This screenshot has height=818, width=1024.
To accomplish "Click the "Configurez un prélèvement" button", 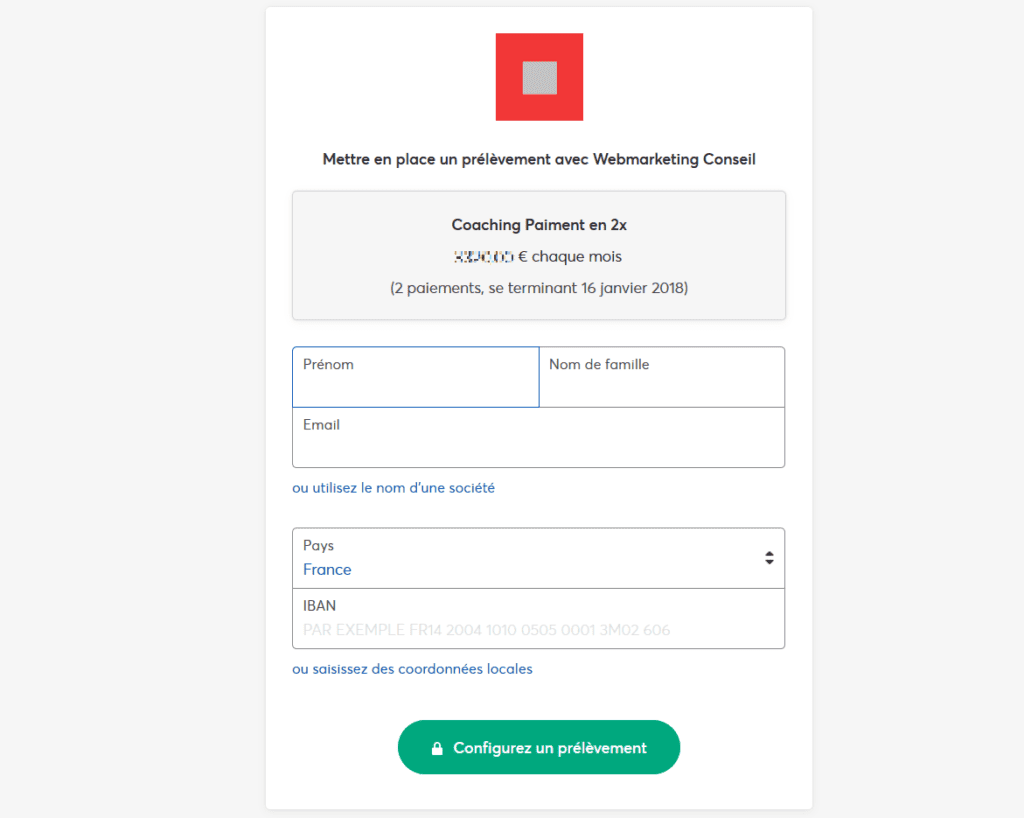I will point(539,747).
